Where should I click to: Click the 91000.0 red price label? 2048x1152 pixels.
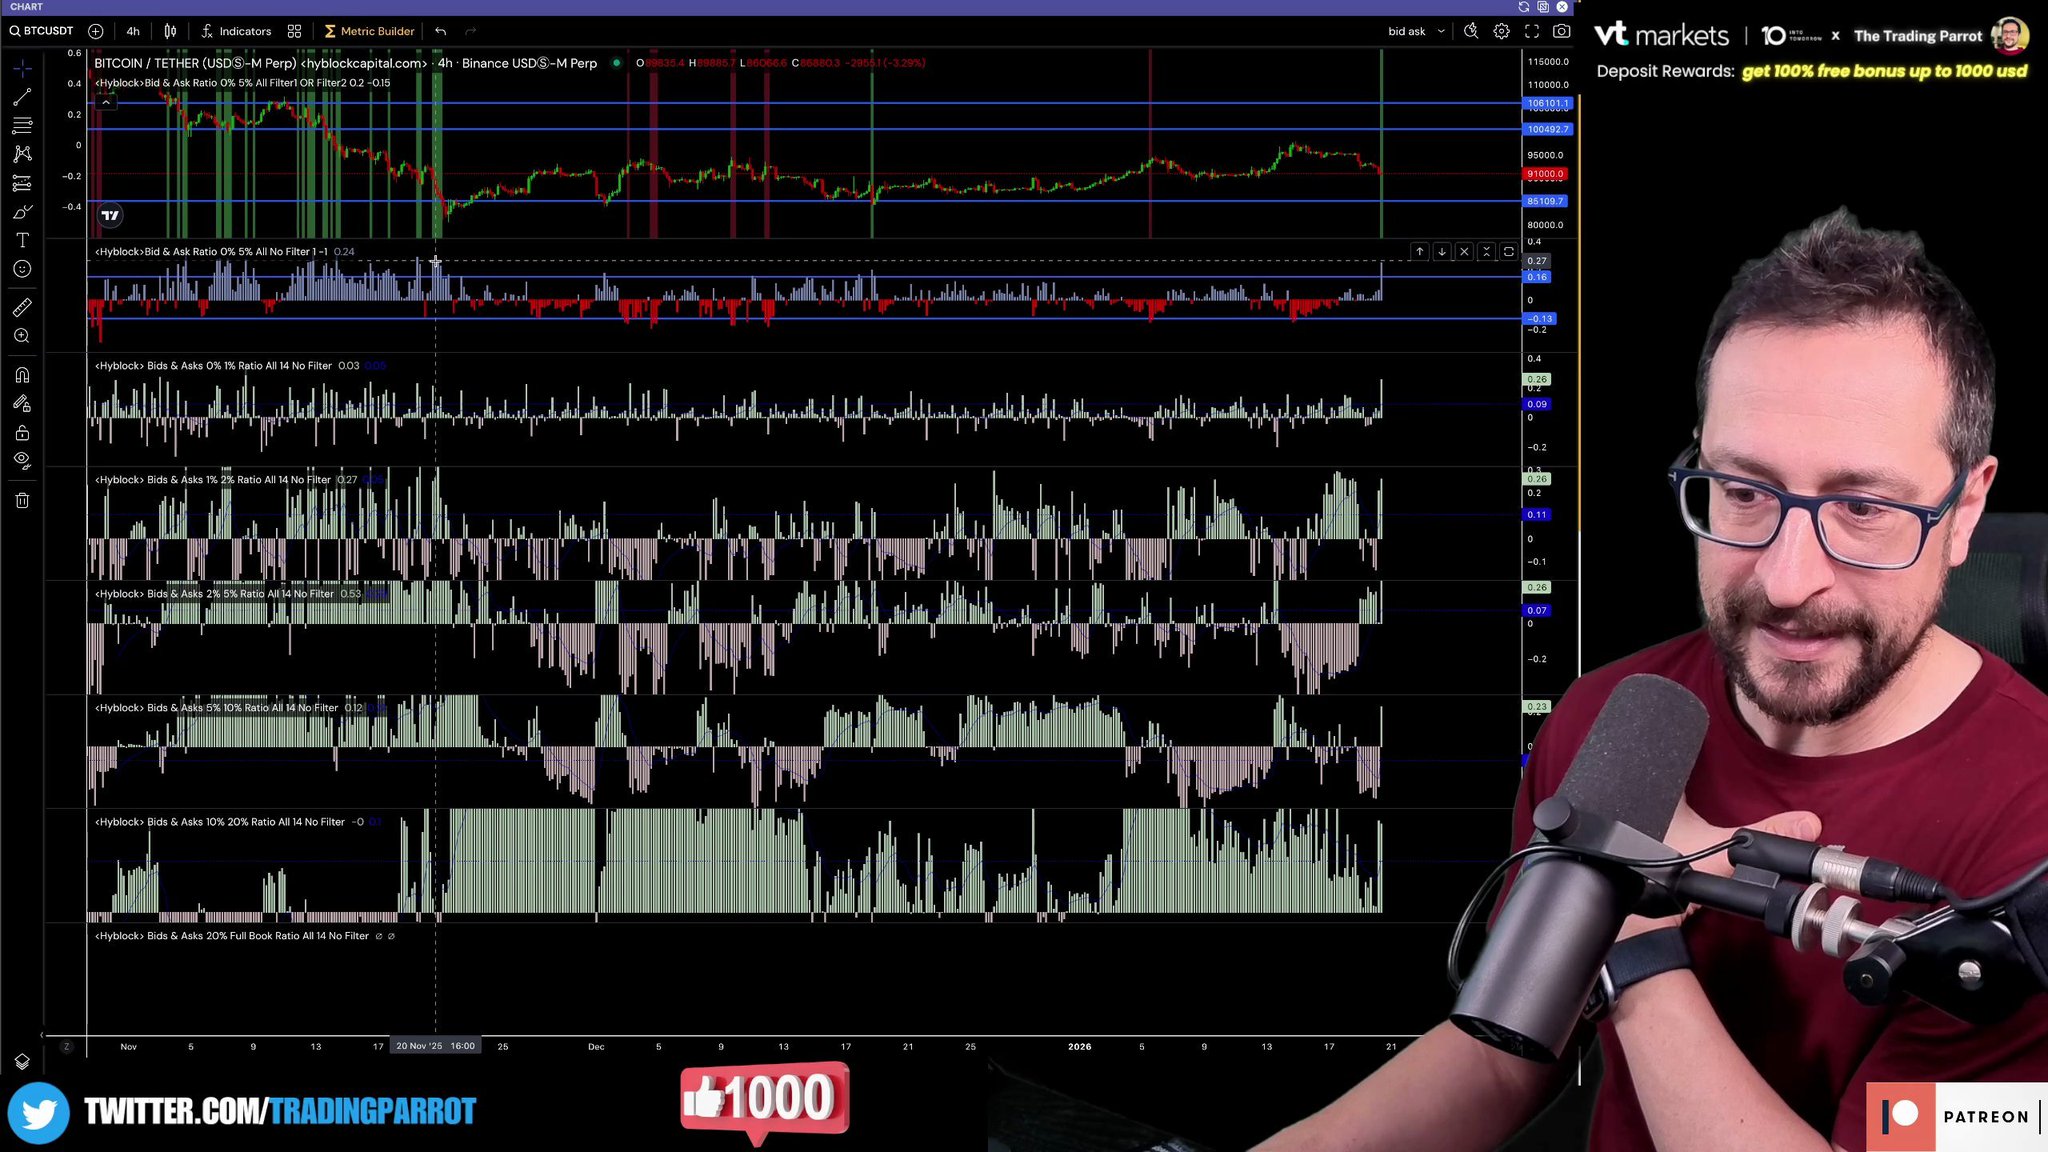point(1545,174)
